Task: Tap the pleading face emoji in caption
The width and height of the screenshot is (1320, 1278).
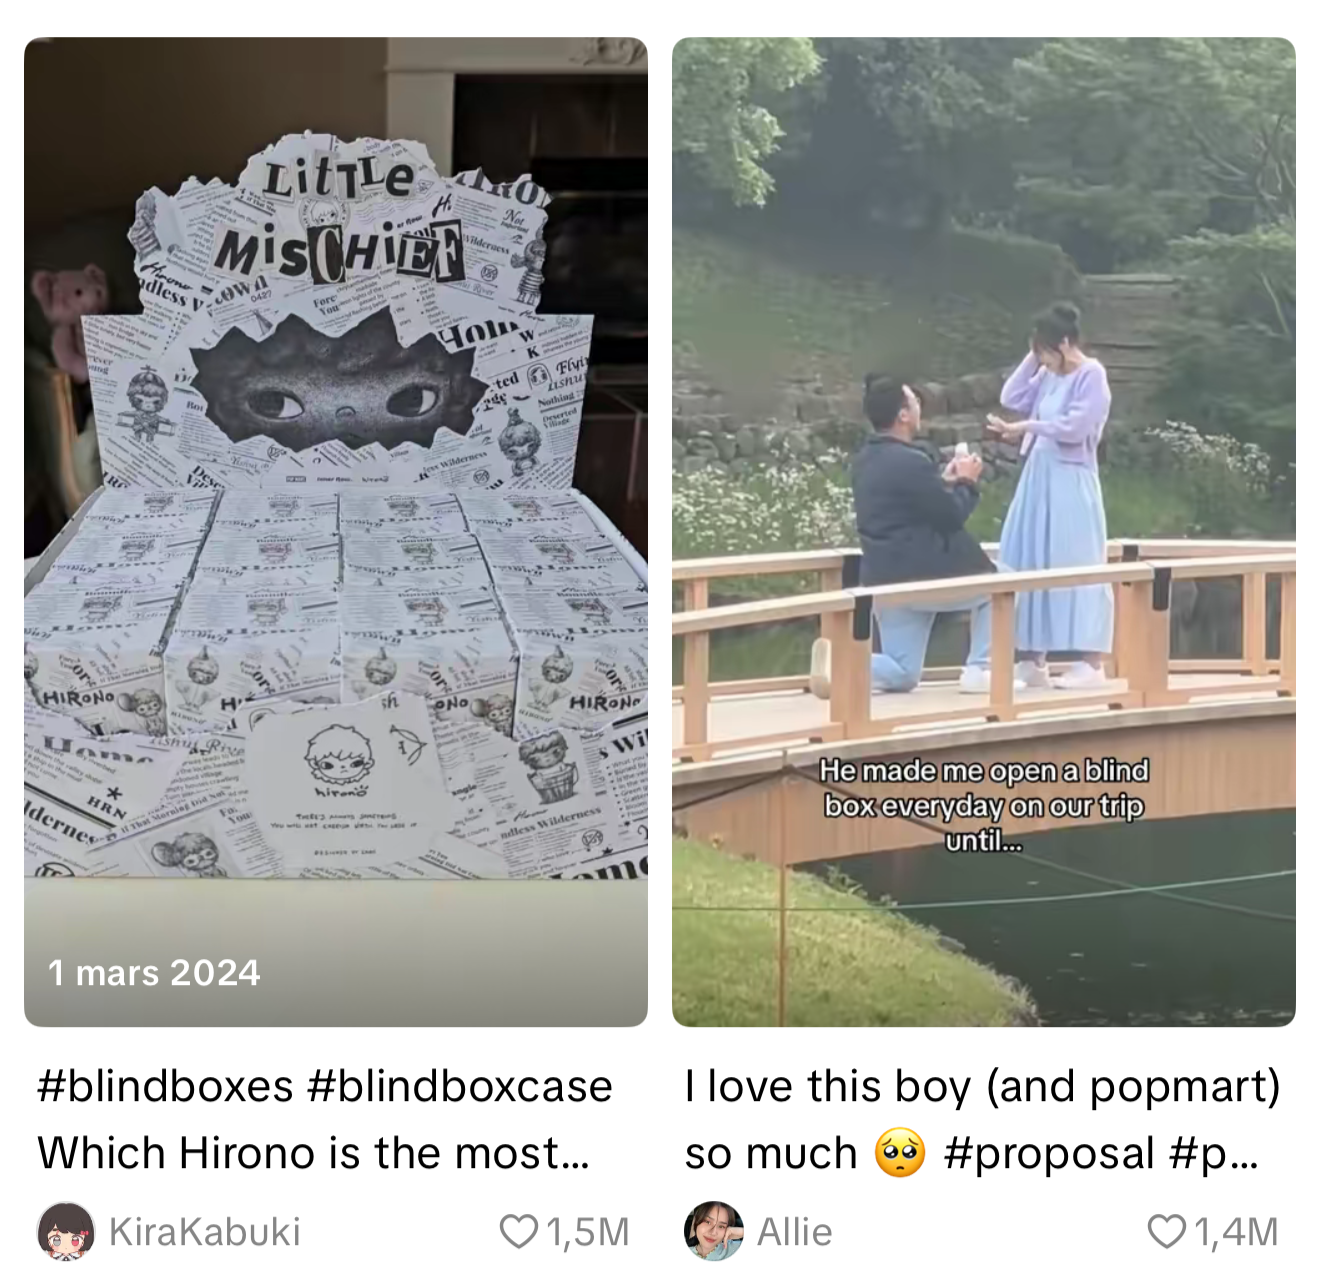Action: [900, 1153]
